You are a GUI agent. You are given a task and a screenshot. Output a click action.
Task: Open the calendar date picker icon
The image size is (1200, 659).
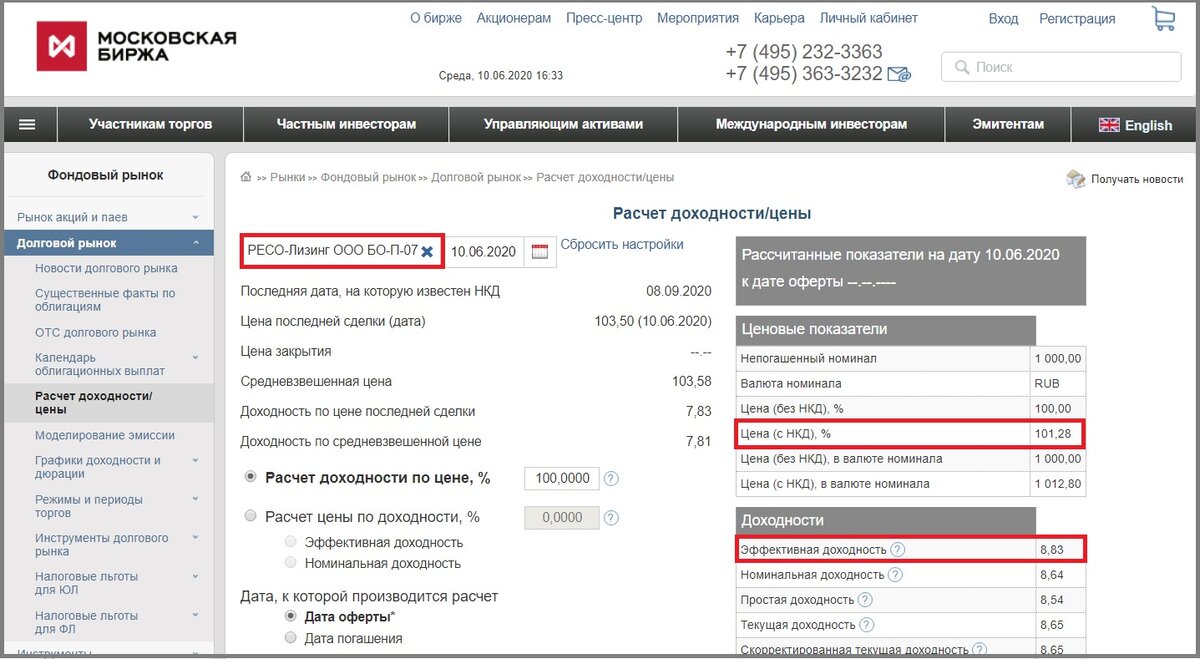540,252
